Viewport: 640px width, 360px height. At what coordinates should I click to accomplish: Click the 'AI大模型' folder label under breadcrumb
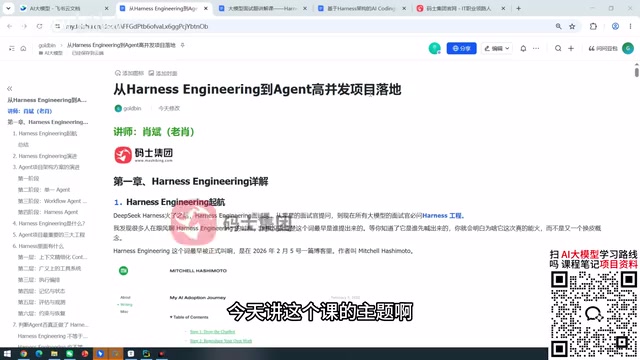(x=51, y=53)
